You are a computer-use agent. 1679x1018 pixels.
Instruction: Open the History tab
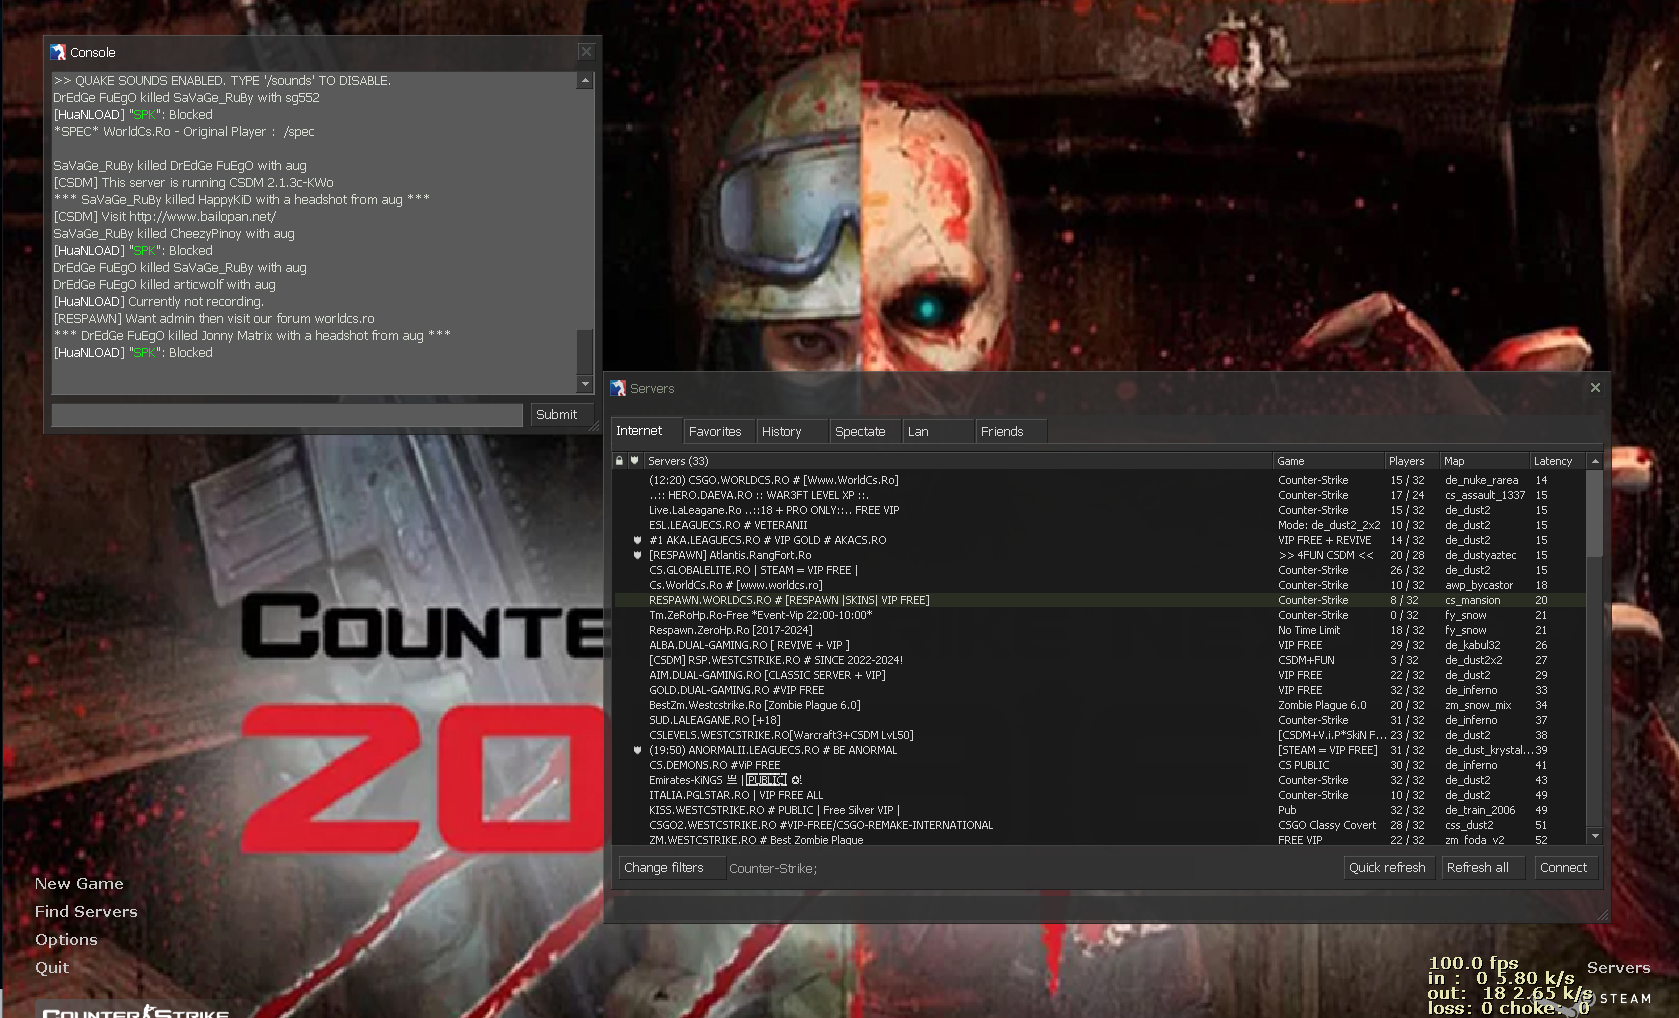(x=792, y=432)
